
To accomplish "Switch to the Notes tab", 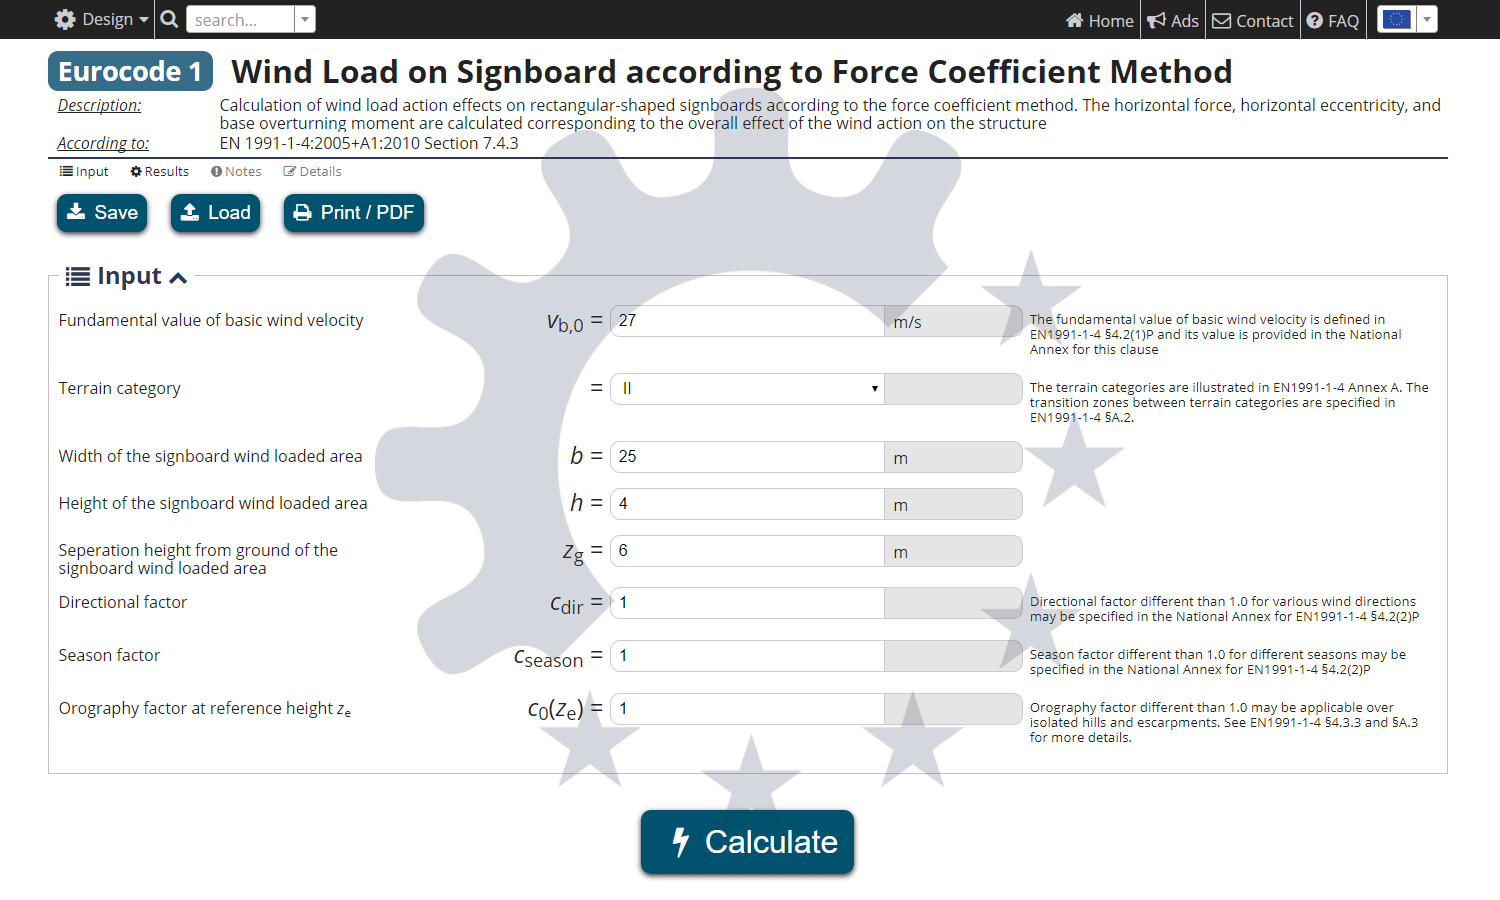I will (236, 171).
